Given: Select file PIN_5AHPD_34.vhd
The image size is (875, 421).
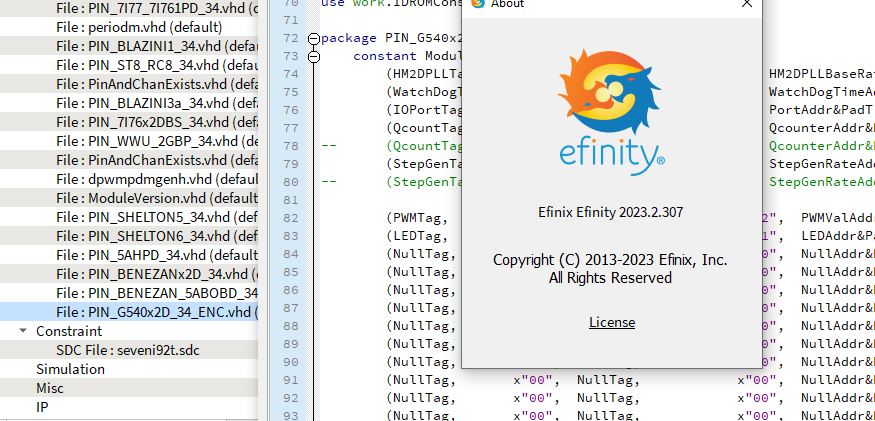Looking at the screenshot, I should [x=157, y=255].
